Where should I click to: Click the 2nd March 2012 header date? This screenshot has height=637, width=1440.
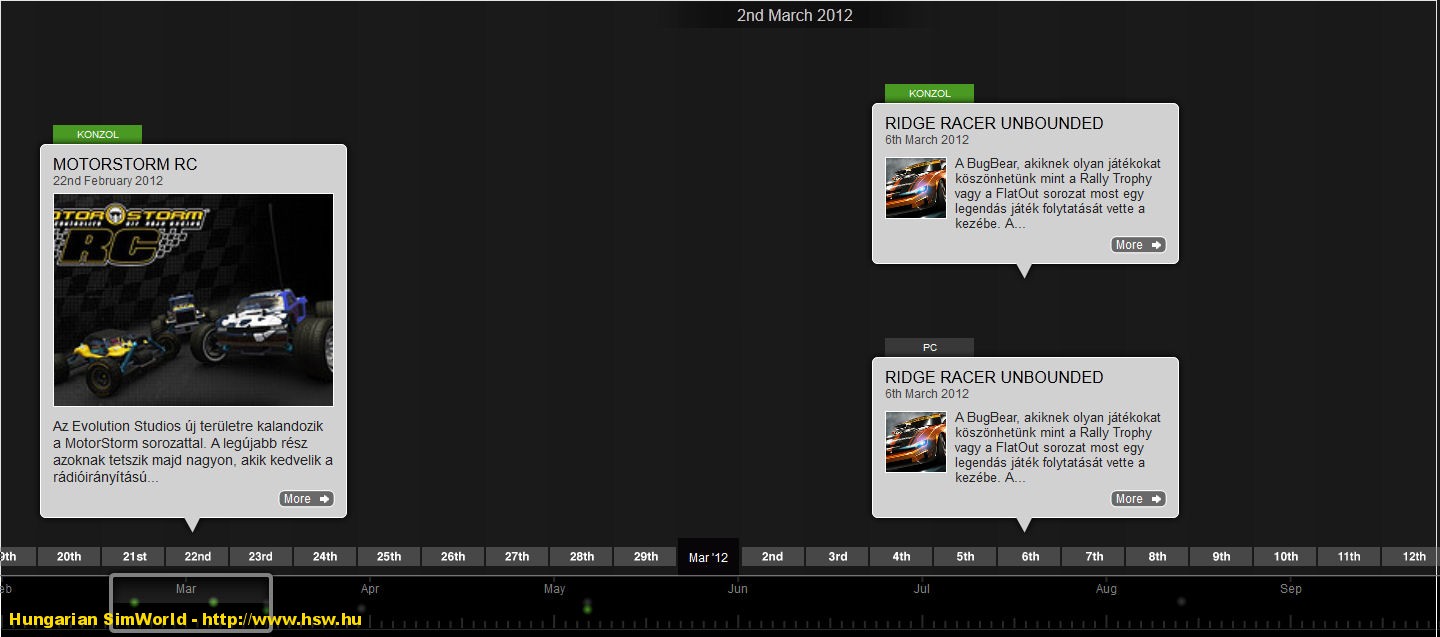[x=794, y=15]
